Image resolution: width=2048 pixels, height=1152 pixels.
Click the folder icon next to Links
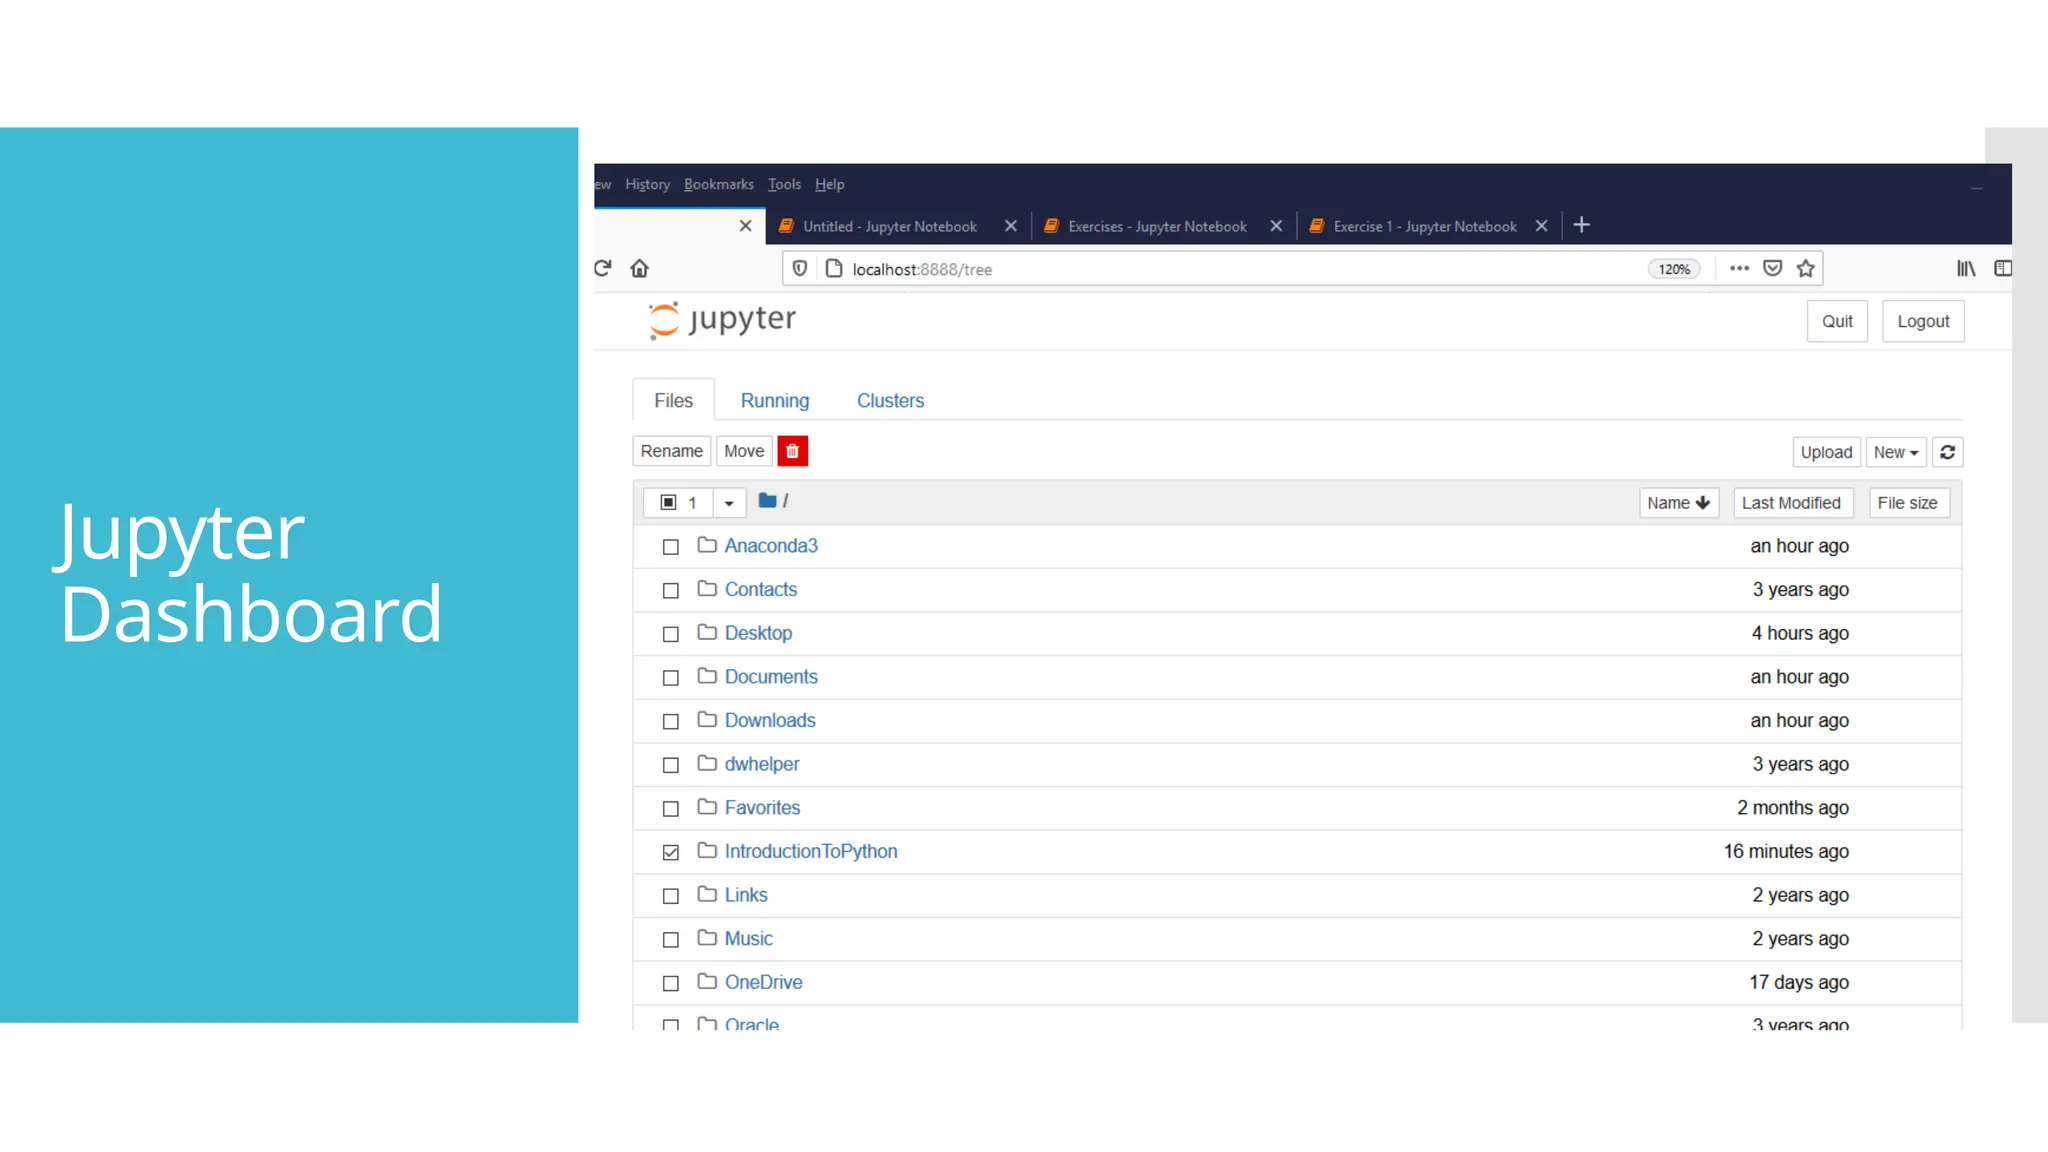coord(707,894)
